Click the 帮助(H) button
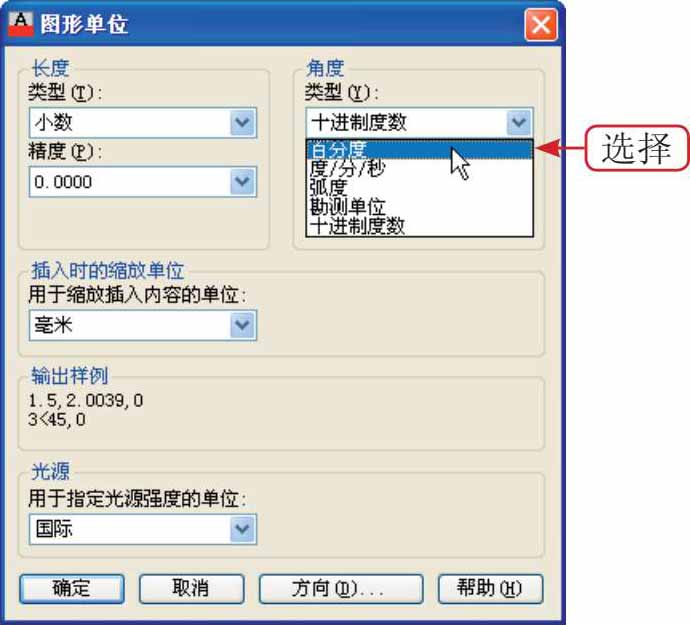Image resolution: width=690 pixels, height=625 pixels. click(491, 588)
